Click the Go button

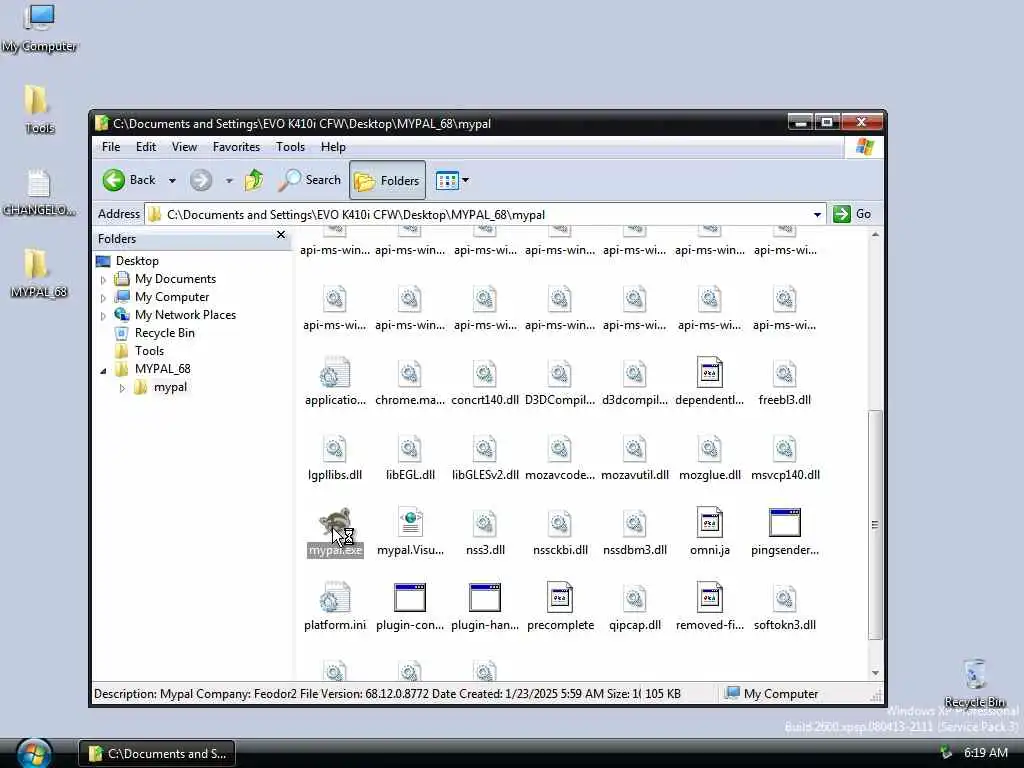click(x=853, y=214)
